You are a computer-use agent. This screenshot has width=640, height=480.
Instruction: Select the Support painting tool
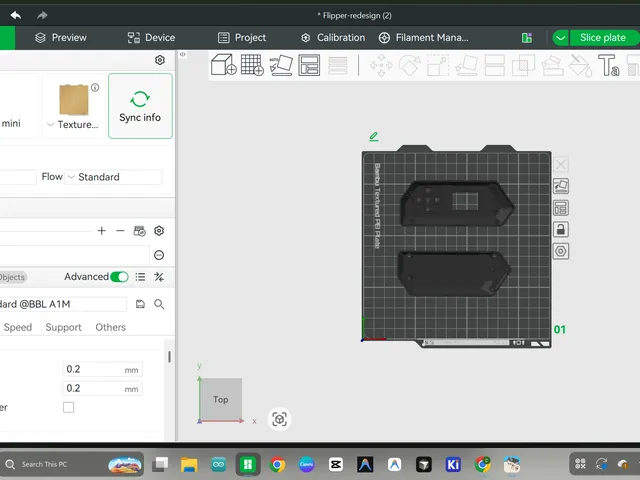pos(552,65)
